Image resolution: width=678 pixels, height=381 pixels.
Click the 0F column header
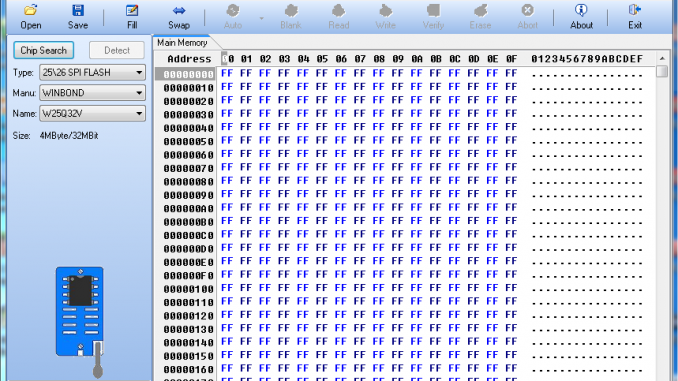click(x=511, y=59)
